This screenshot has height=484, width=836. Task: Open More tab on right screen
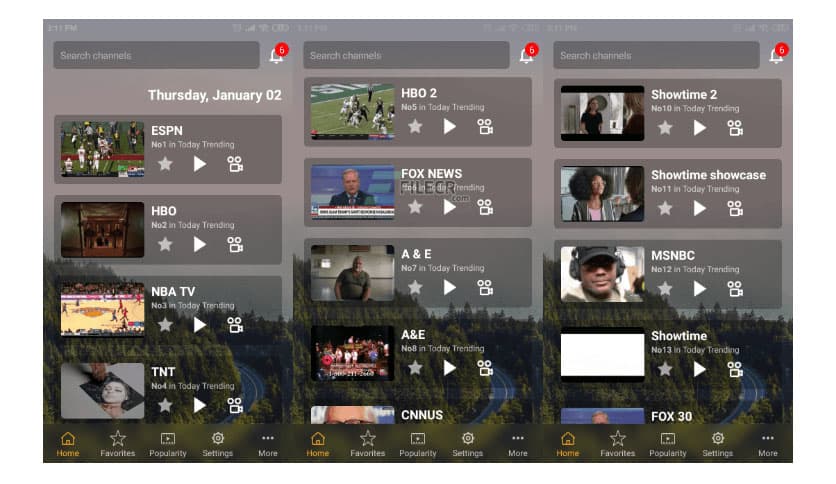[768, 445]
